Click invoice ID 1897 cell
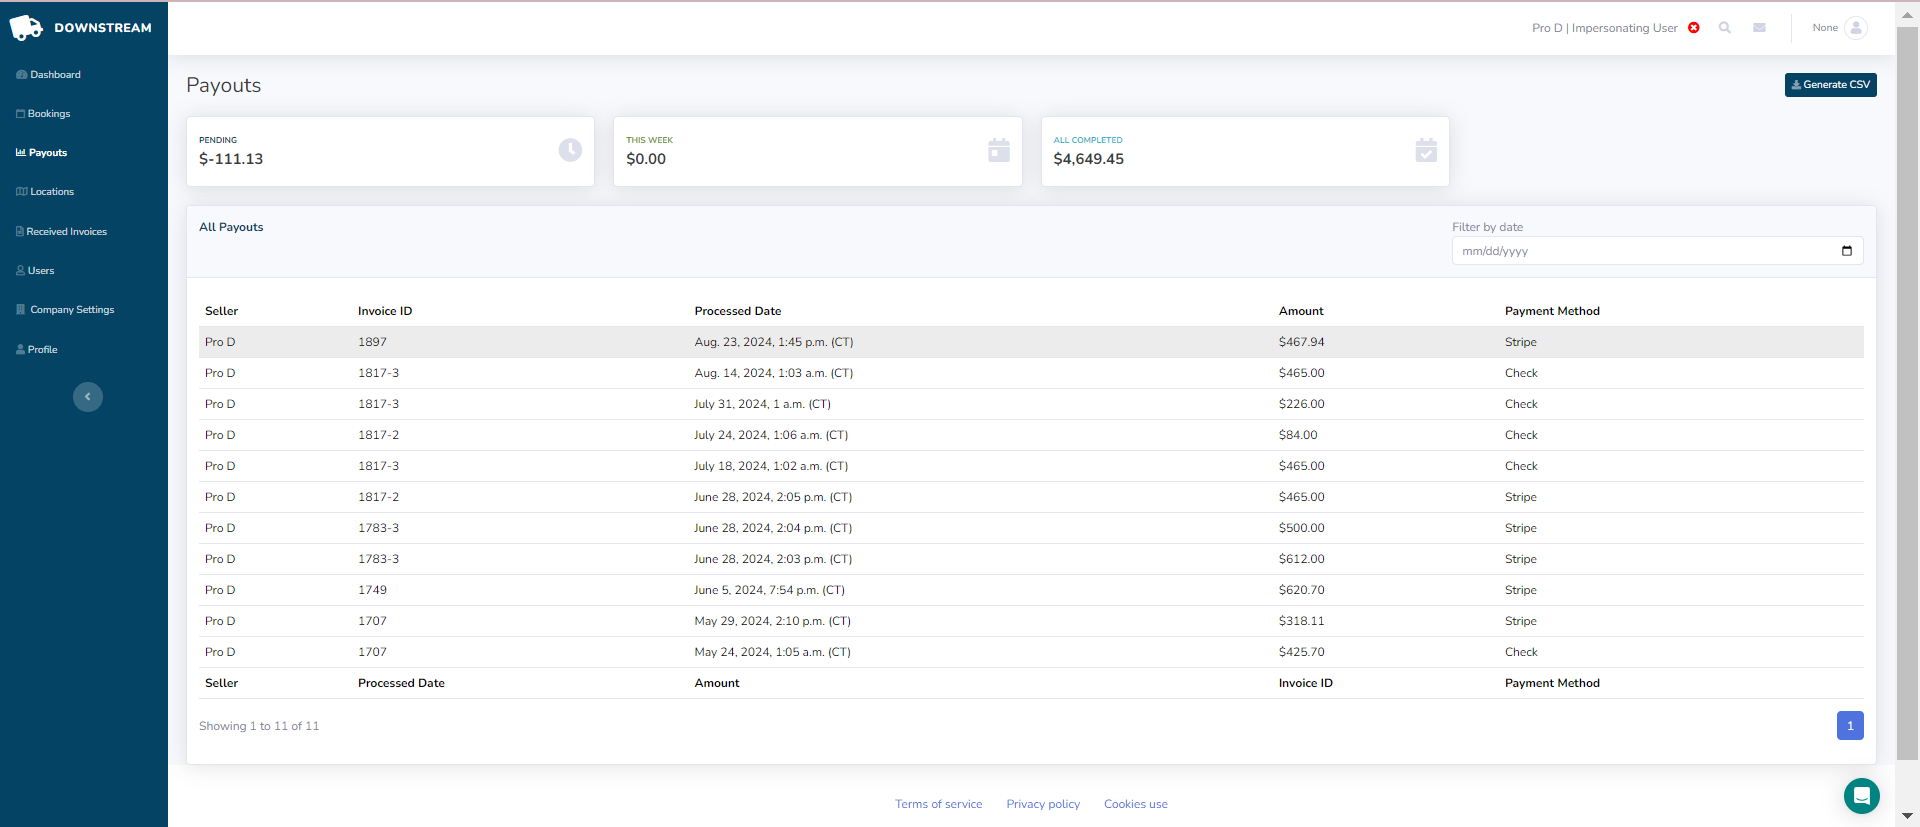Viewport: 1920px width, 827px height. tap(372, 342)
